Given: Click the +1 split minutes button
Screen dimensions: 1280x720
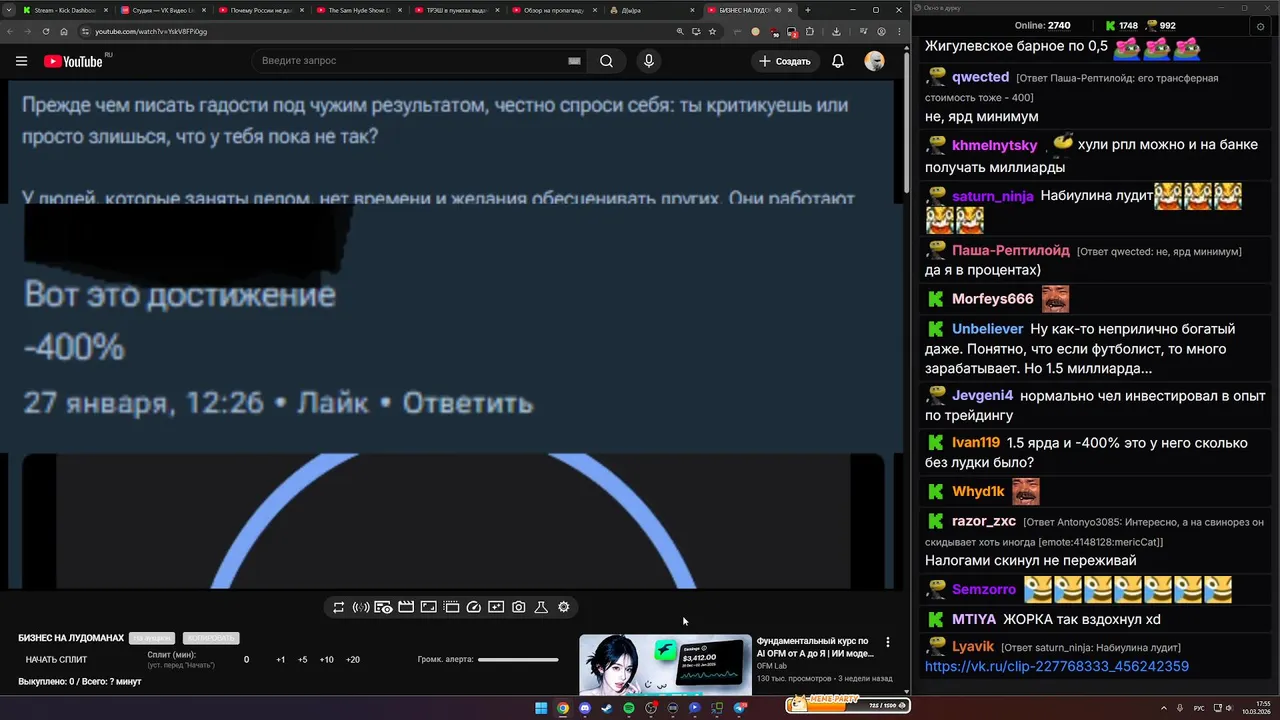Looking at the screenshot, I should click(281, 660).
